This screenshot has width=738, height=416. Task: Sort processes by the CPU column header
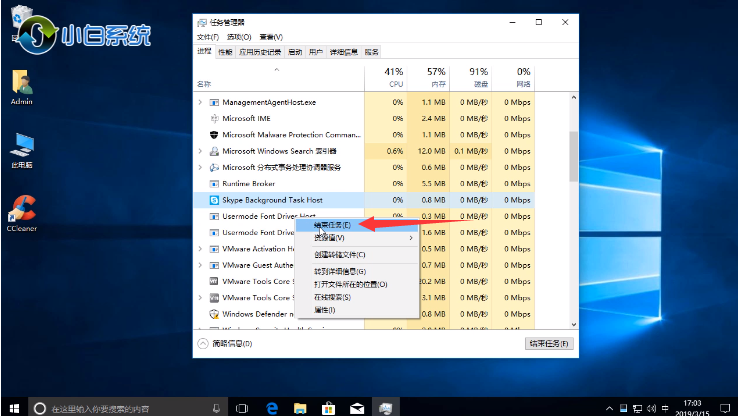(393, 77)
